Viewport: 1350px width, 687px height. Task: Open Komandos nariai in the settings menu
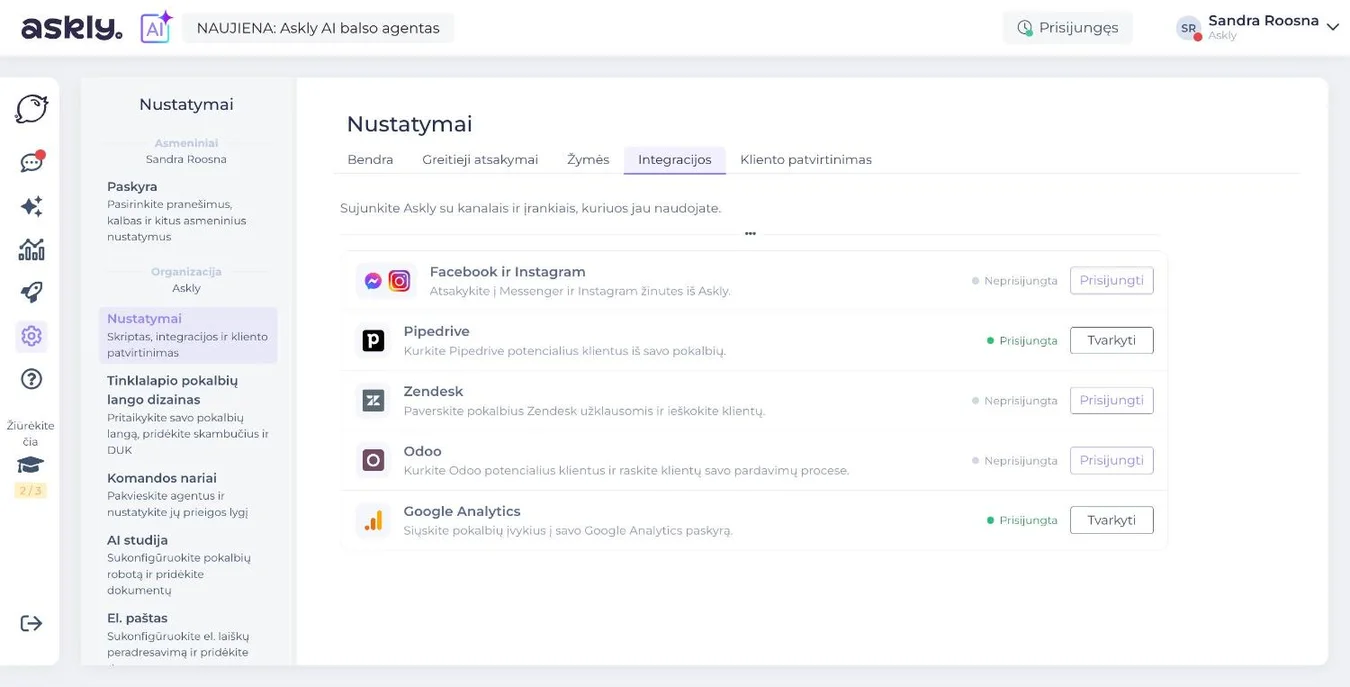tap(187, 494)
